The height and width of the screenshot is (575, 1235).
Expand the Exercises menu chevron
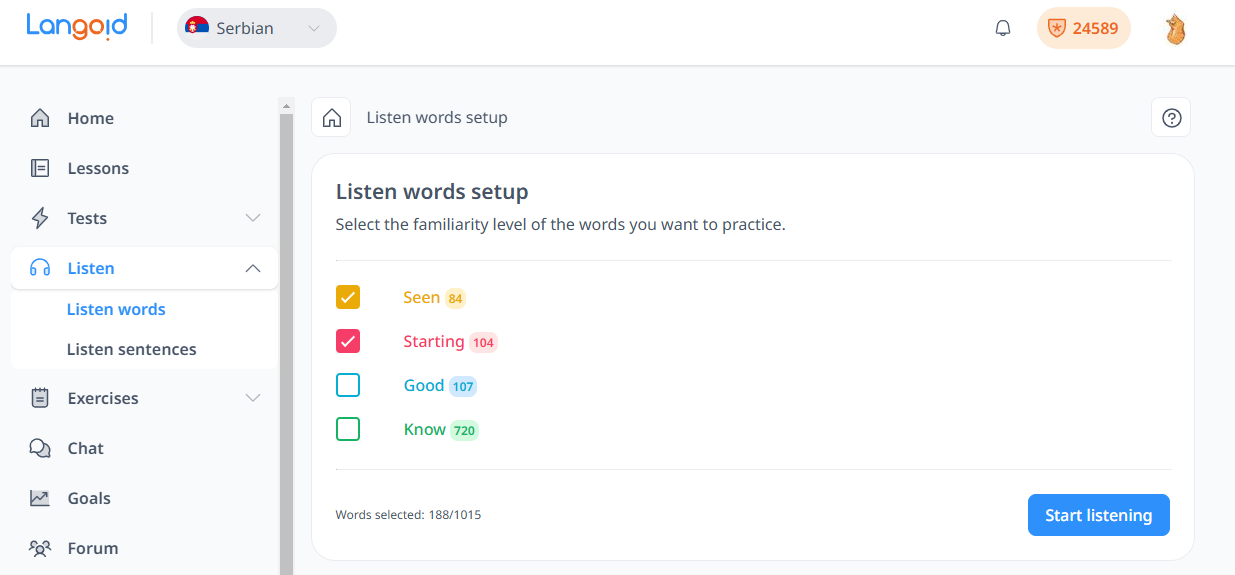tap(253, 398)
